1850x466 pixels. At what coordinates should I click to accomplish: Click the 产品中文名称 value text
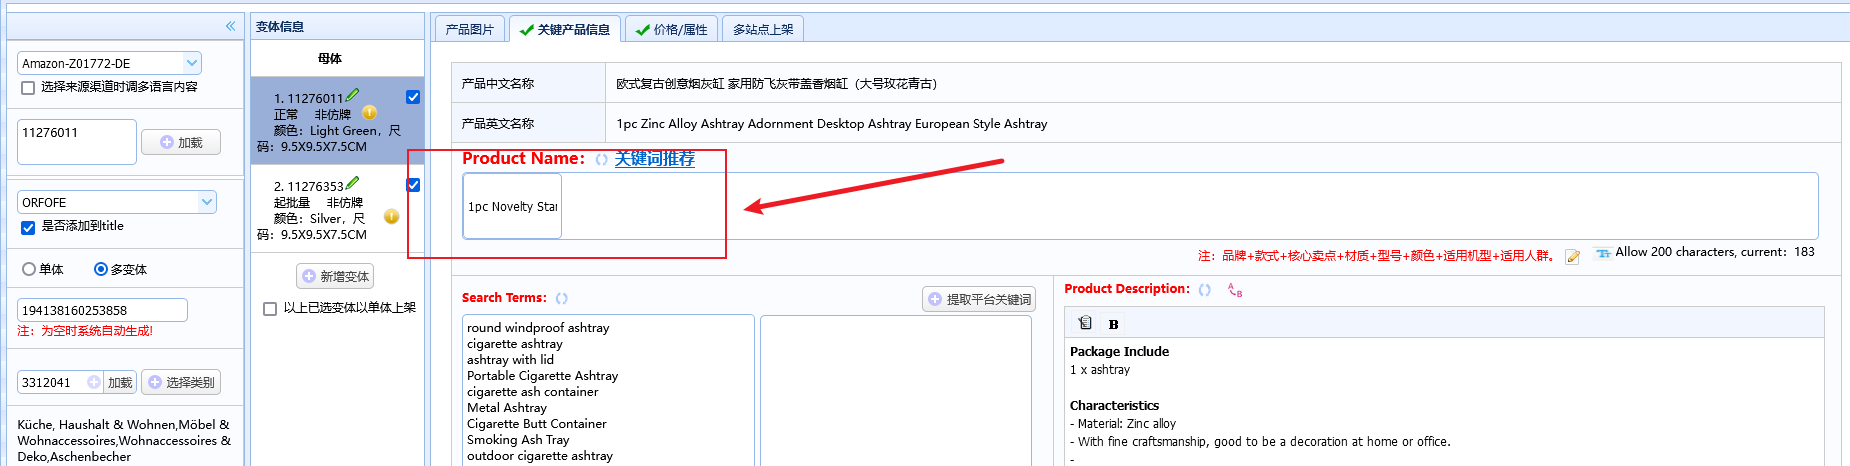[777, 84]
